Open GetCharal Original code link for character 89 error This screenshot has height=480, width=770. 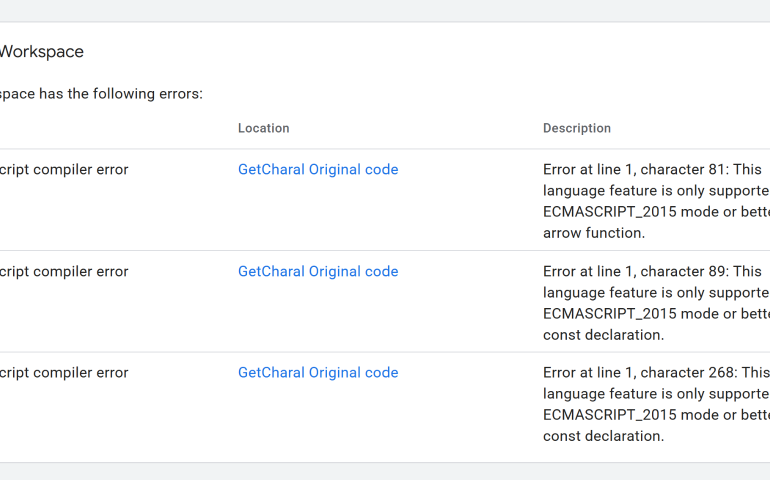pos(318,271)
